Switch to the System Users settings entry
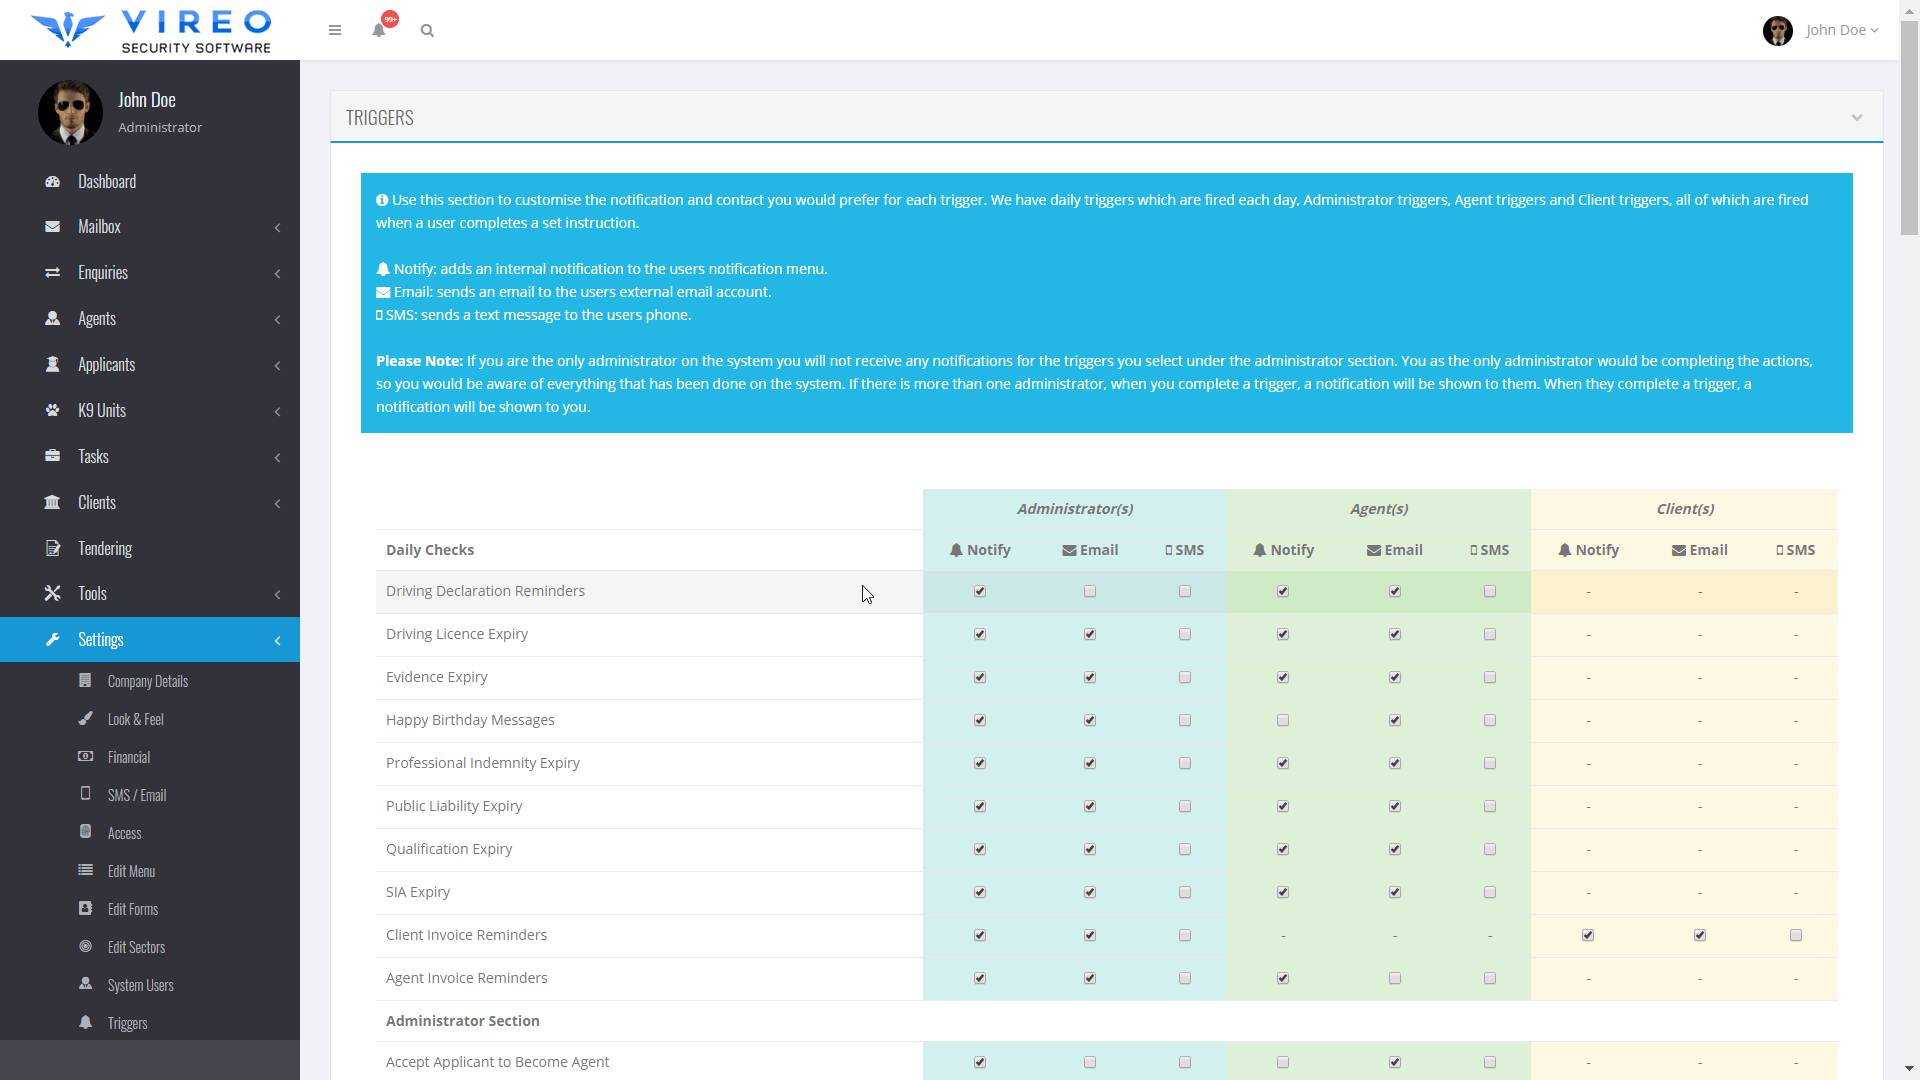 pos(140,985)
